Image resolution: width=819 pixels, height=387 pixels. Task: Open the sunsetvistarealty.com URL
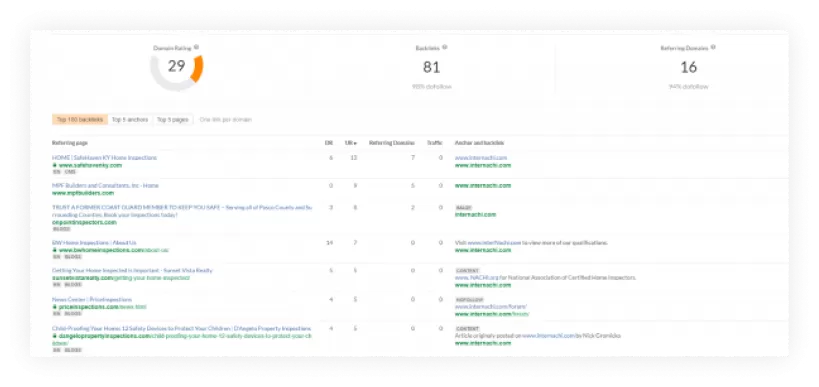click(121, 278)
